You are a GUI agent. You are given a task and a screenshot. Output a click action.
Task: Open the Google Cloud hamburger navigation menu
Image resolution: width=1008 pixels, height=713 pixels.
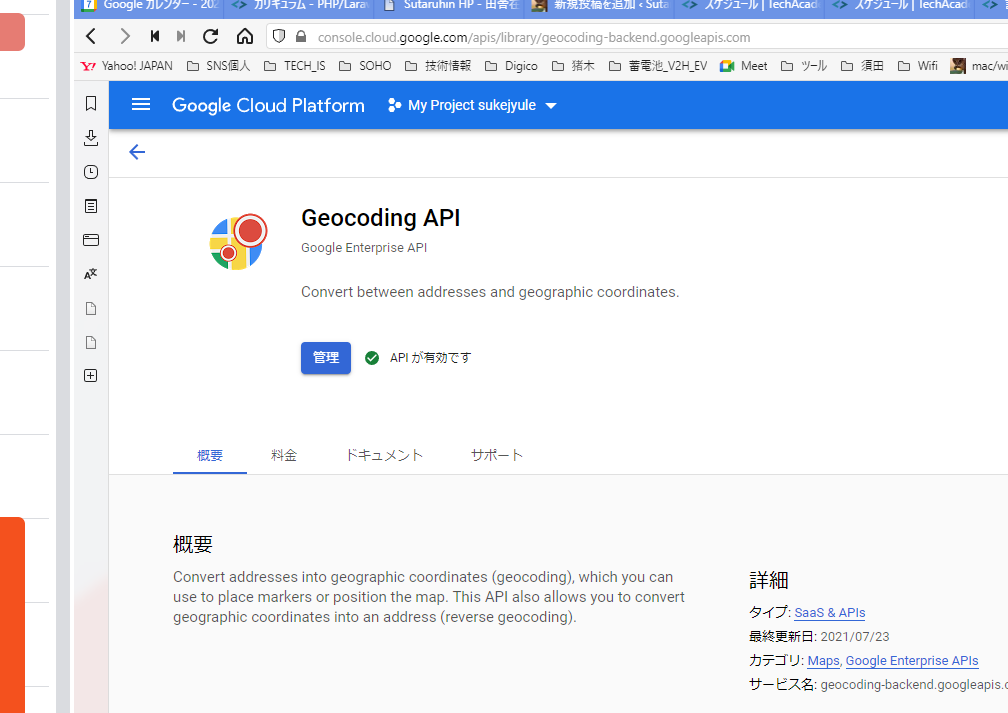pyautogui.click(x=141, y=104)
